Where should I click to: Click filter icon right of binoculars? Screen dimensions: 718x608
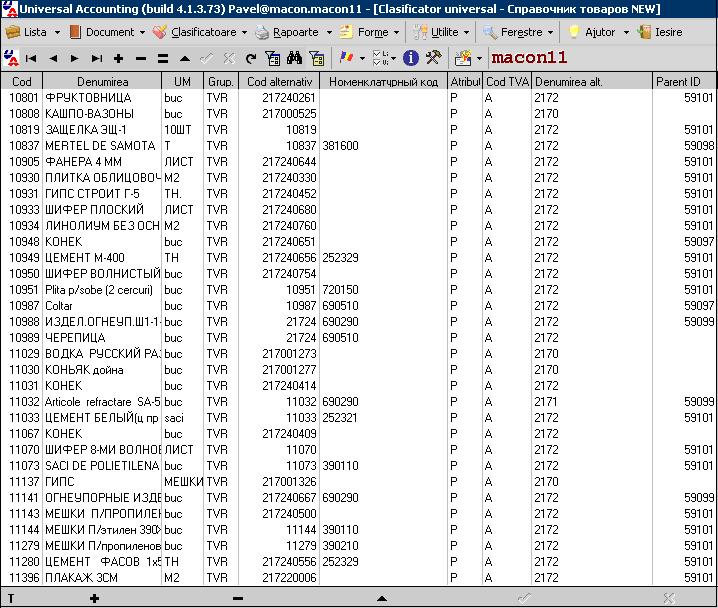click(x=317, y=59)
